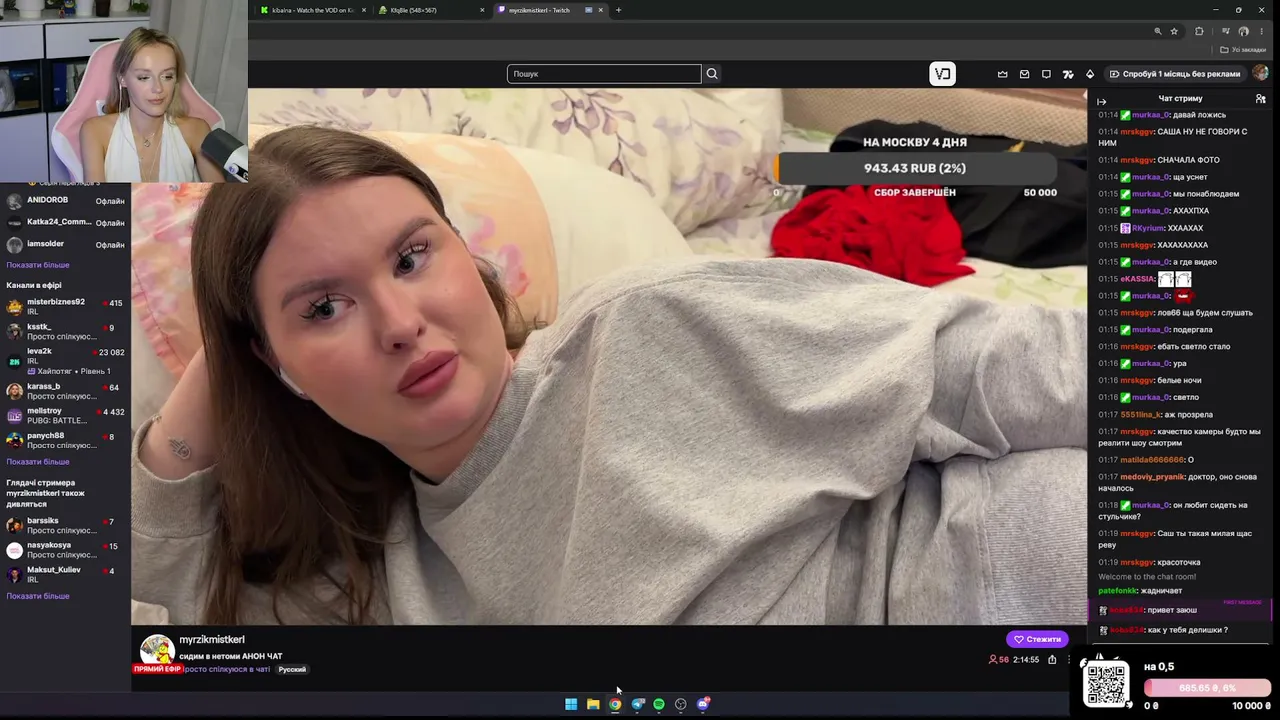The width and height of the screenshot is (1280, 720).
Task: Open the Twitch inbox notifications icon
Action: 1025,74
